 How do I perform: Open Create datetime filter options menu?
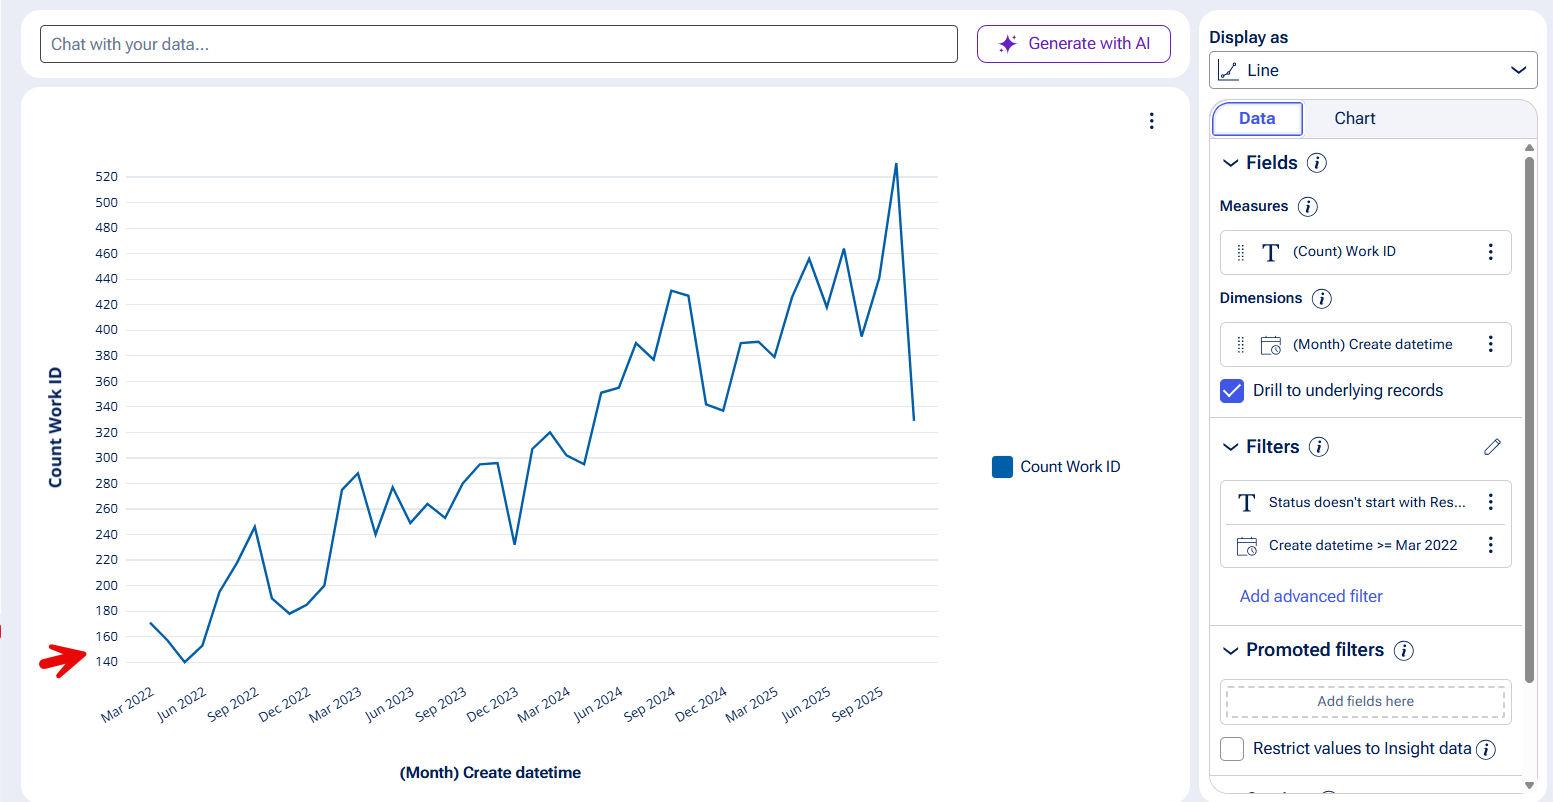click(x=1490, y=545)
